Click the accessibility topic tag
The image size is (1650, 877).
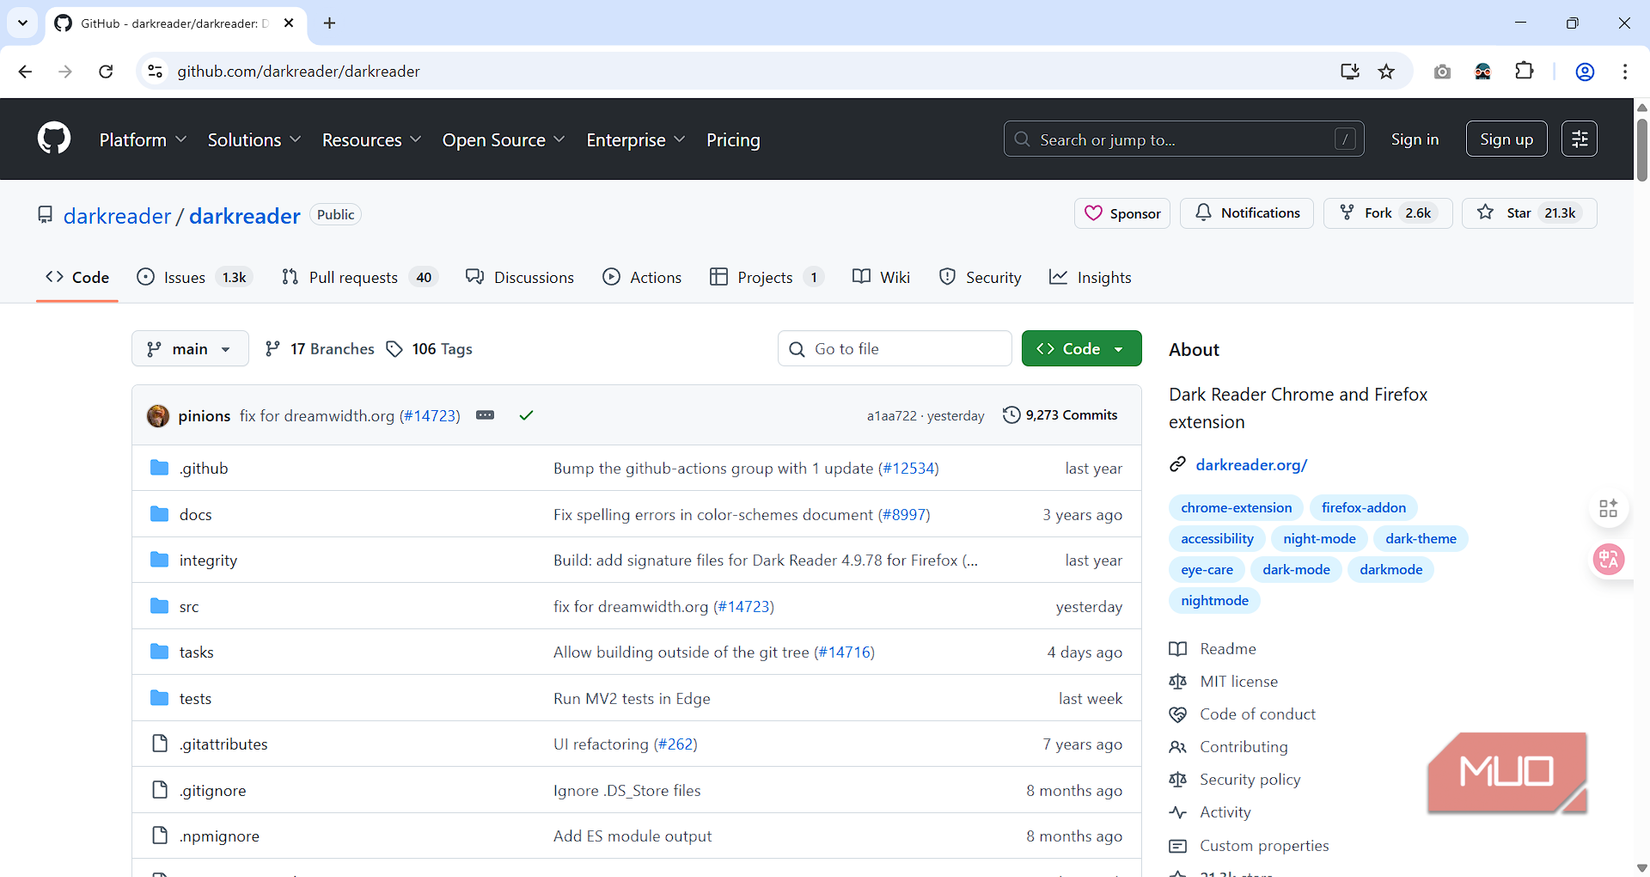point(1217,539)
